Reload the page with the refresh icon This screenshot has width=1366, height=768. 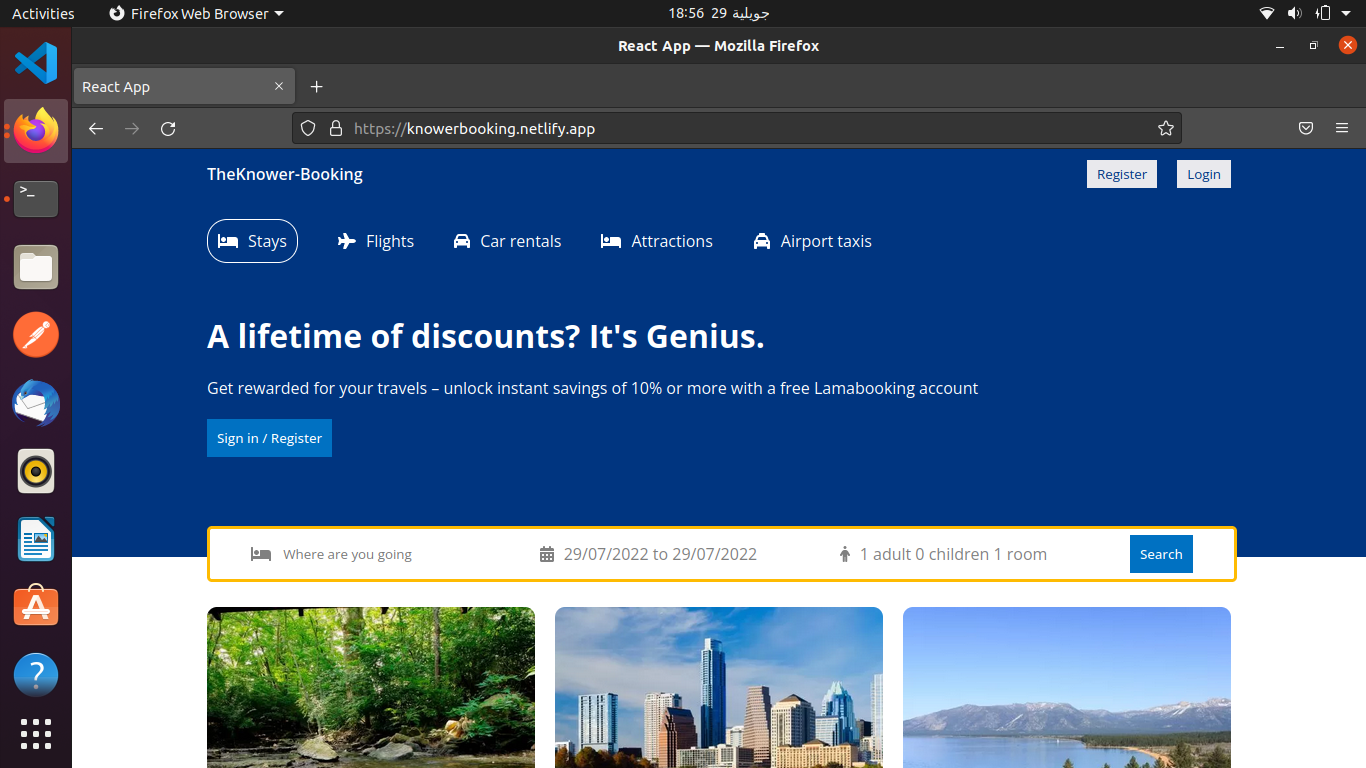coord(168,128)
